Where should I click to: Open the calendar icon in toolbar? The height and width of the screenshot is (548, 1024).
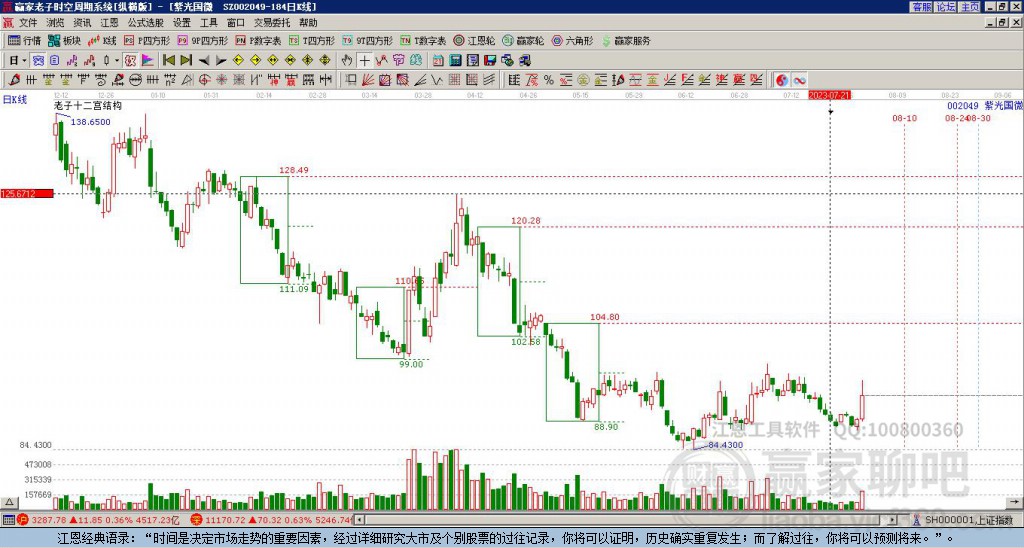(x=438, y=61)
